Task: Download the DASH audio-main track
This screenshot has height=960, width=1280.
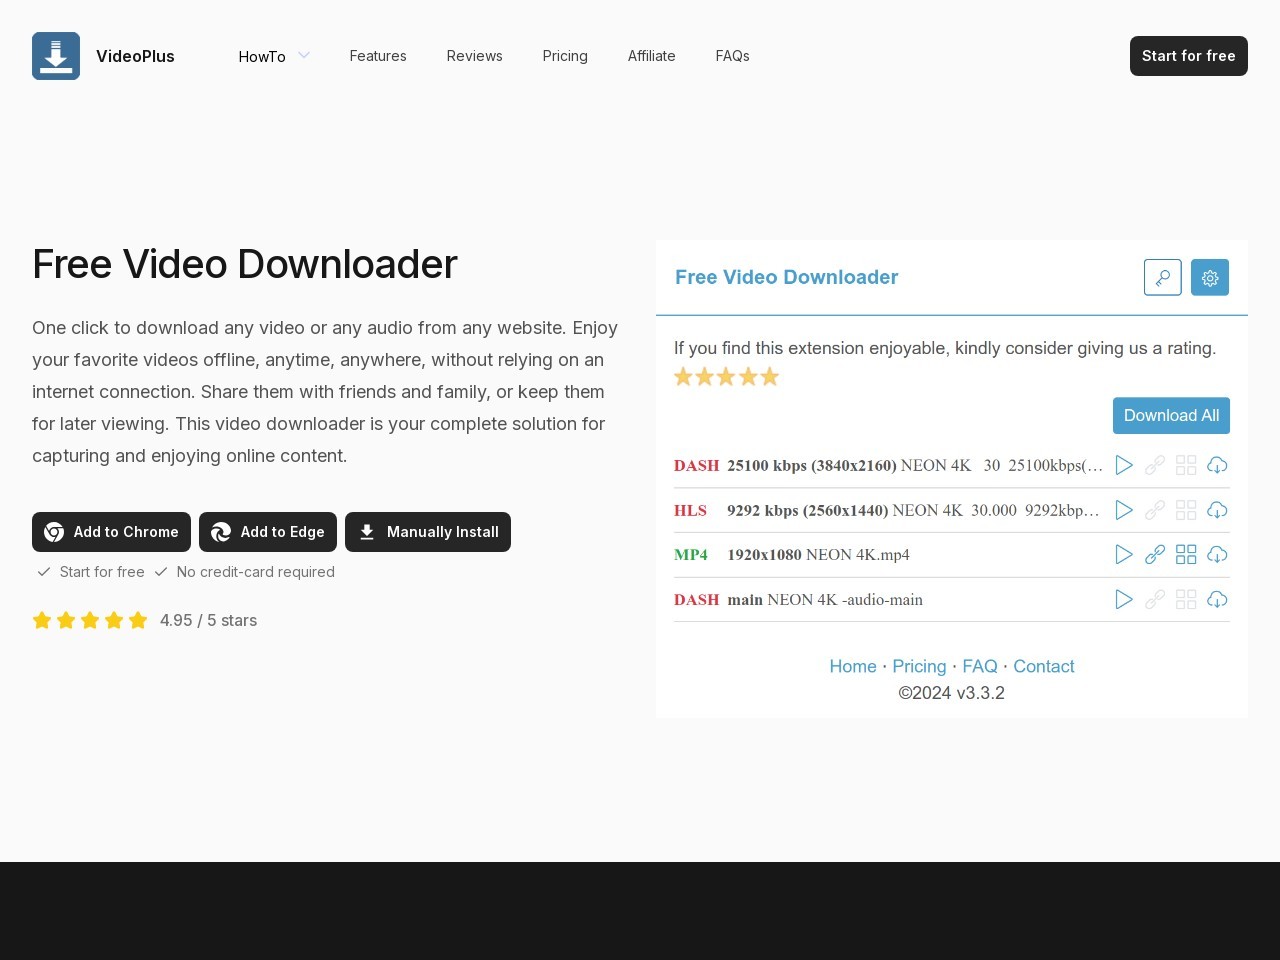Action: (1217, 600)
